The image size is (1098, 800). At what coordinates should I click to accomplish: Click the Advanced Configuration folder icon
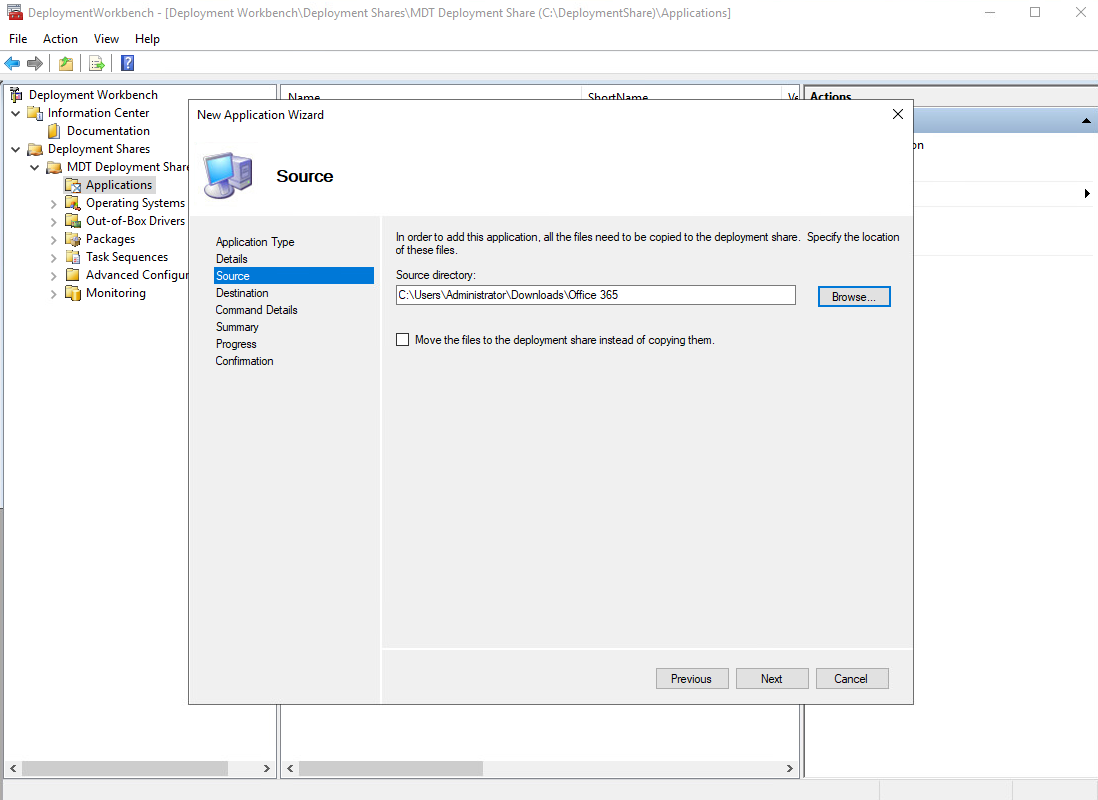pos(73,275)
